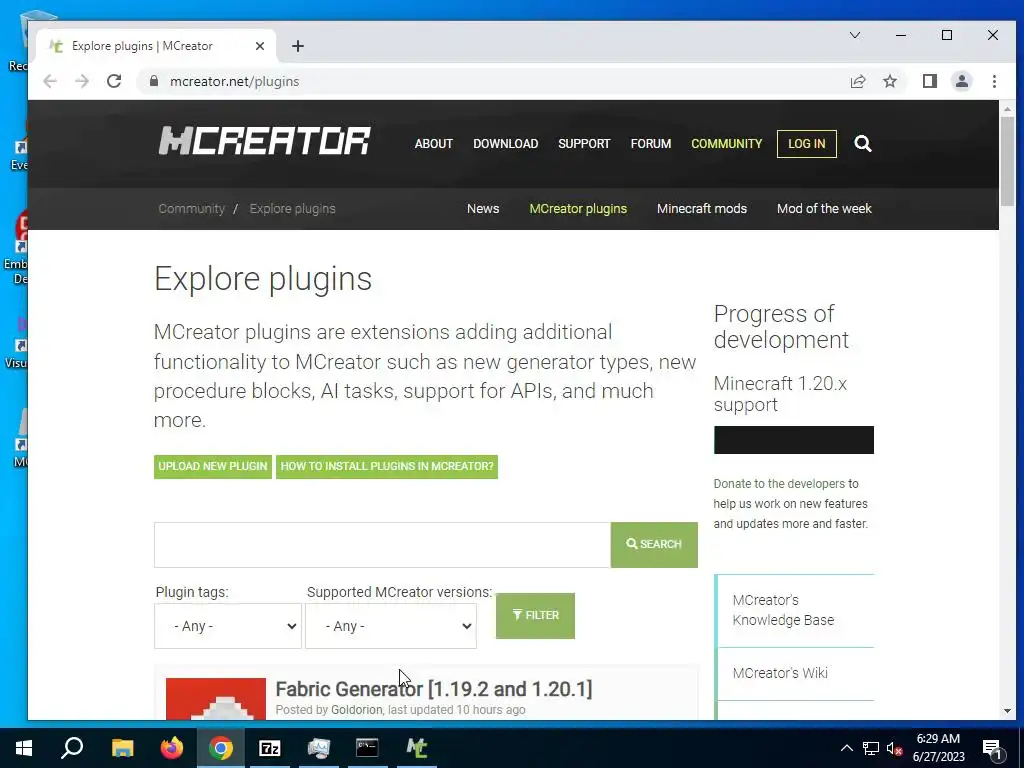
Task: Click the page vertical scrollbar thumb
Action: pos(1007,161)
